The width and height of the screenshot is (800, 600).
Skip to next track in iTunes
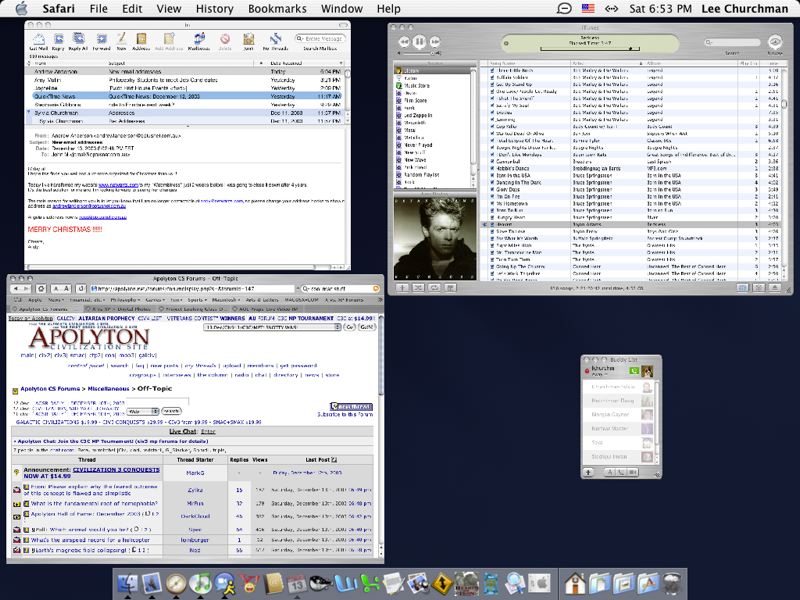point(436,41)
